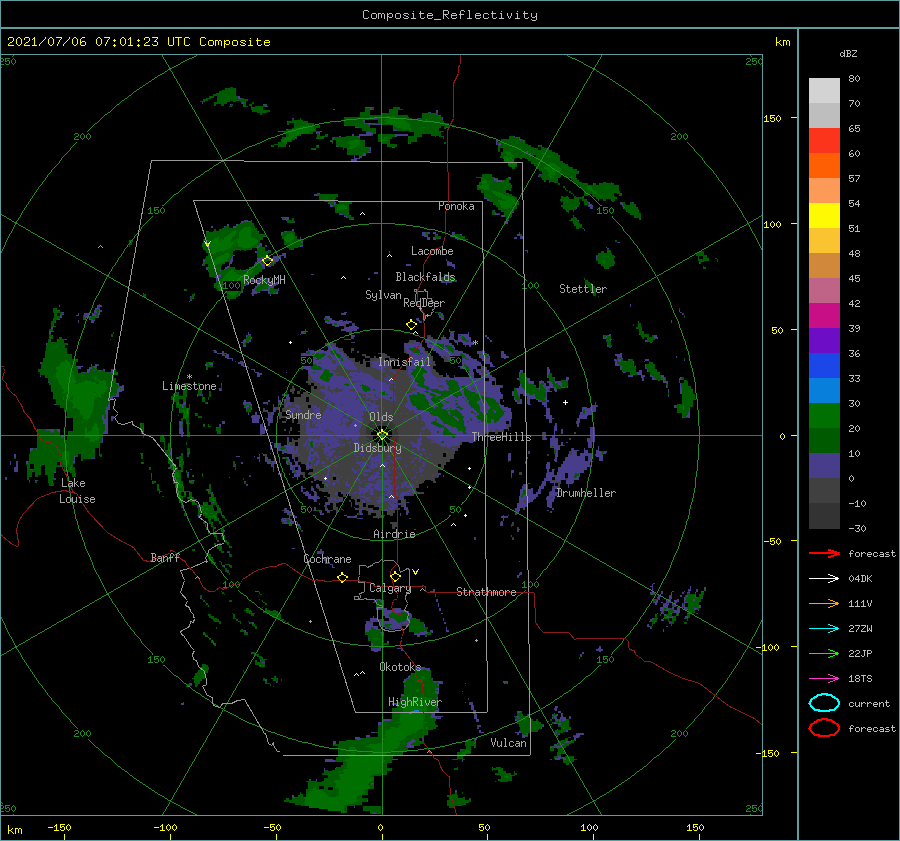Pick the light gray 70-80 dBZ swatch
The width and height of the screenshot is (900, 841).
(824, 90)
